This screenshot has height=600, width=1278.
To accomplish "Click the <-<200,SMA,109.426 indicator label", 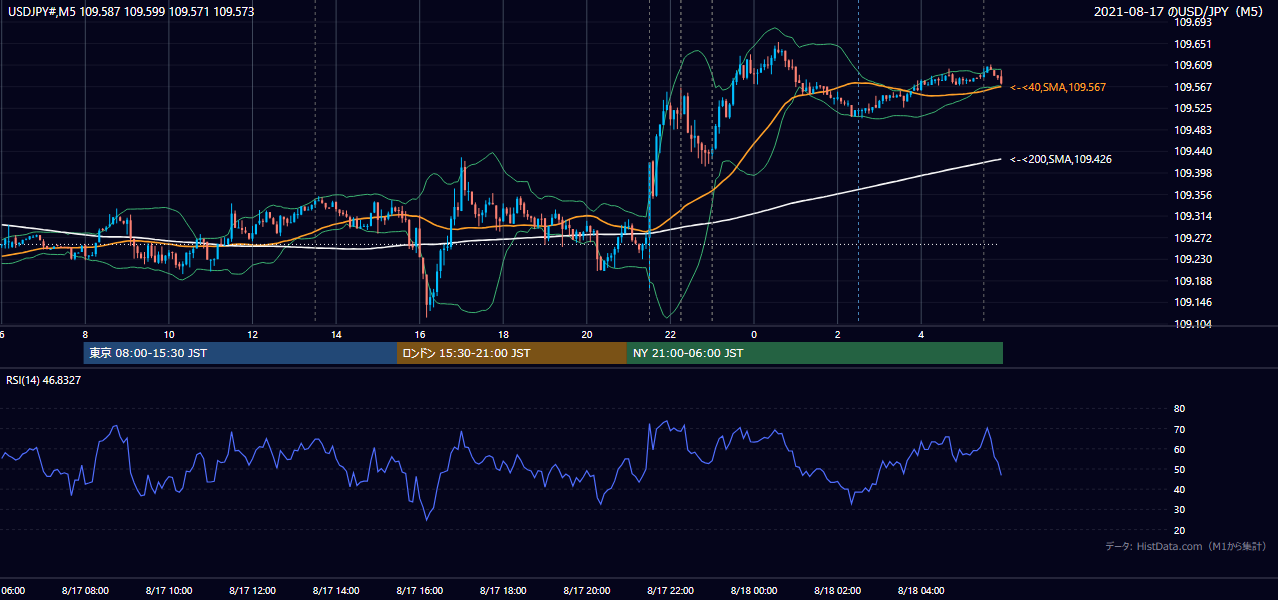I will (x=1061, y=159).
